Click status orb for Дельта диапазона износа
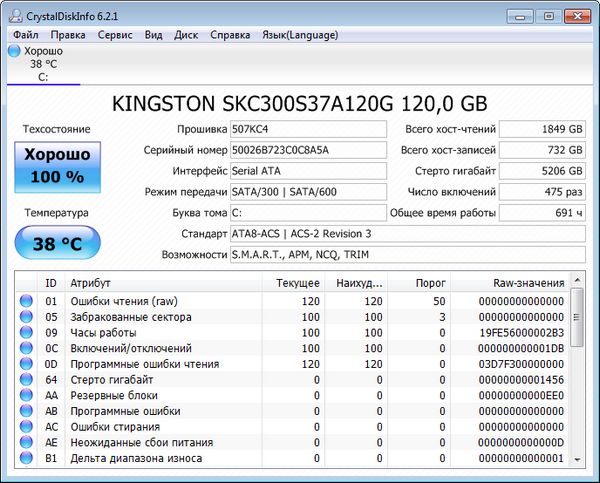 26,458
